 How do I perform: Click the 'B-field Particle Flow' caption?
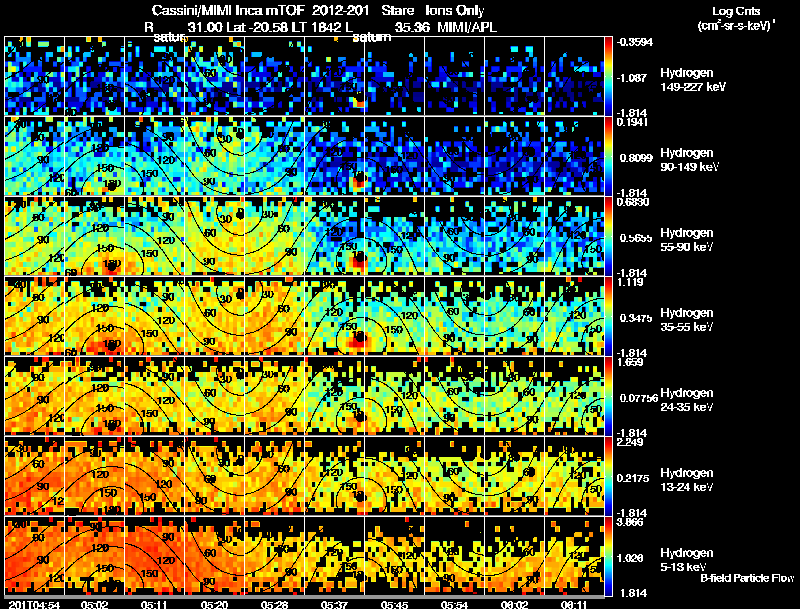(747, 578)
